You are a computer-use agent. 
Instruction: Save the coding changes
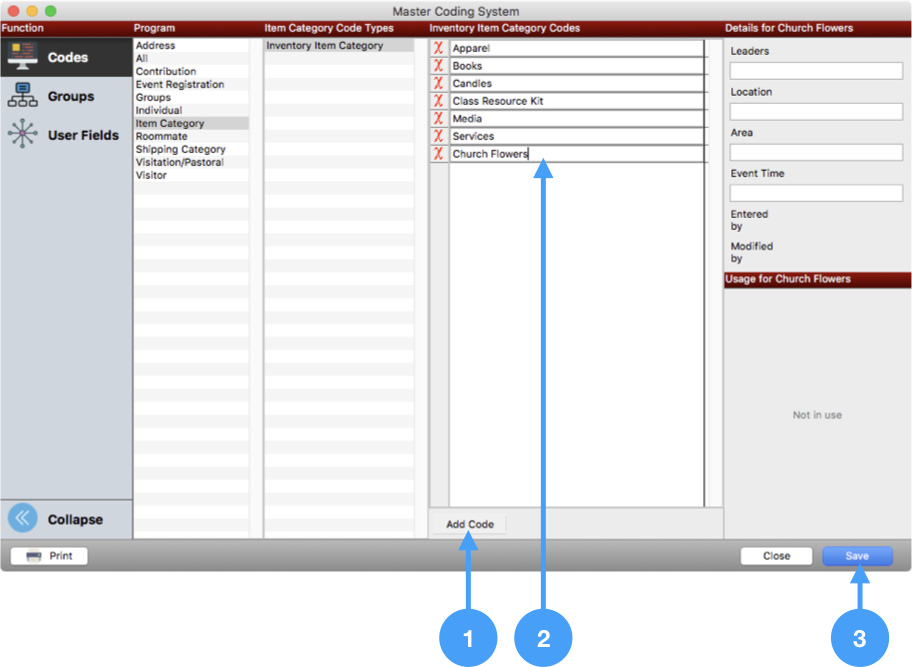[x=857, y=556]
